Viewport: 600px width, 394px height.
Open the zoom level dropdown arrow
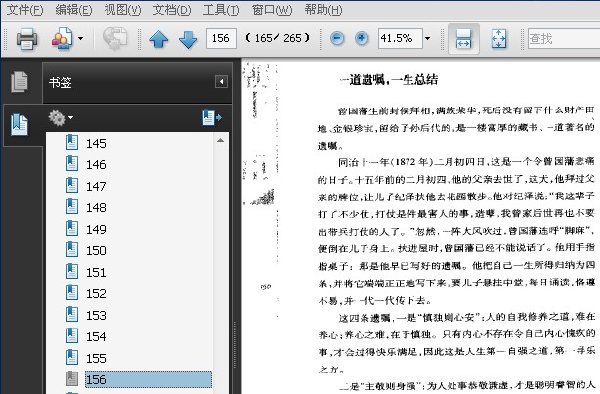(x=427, y=38)
